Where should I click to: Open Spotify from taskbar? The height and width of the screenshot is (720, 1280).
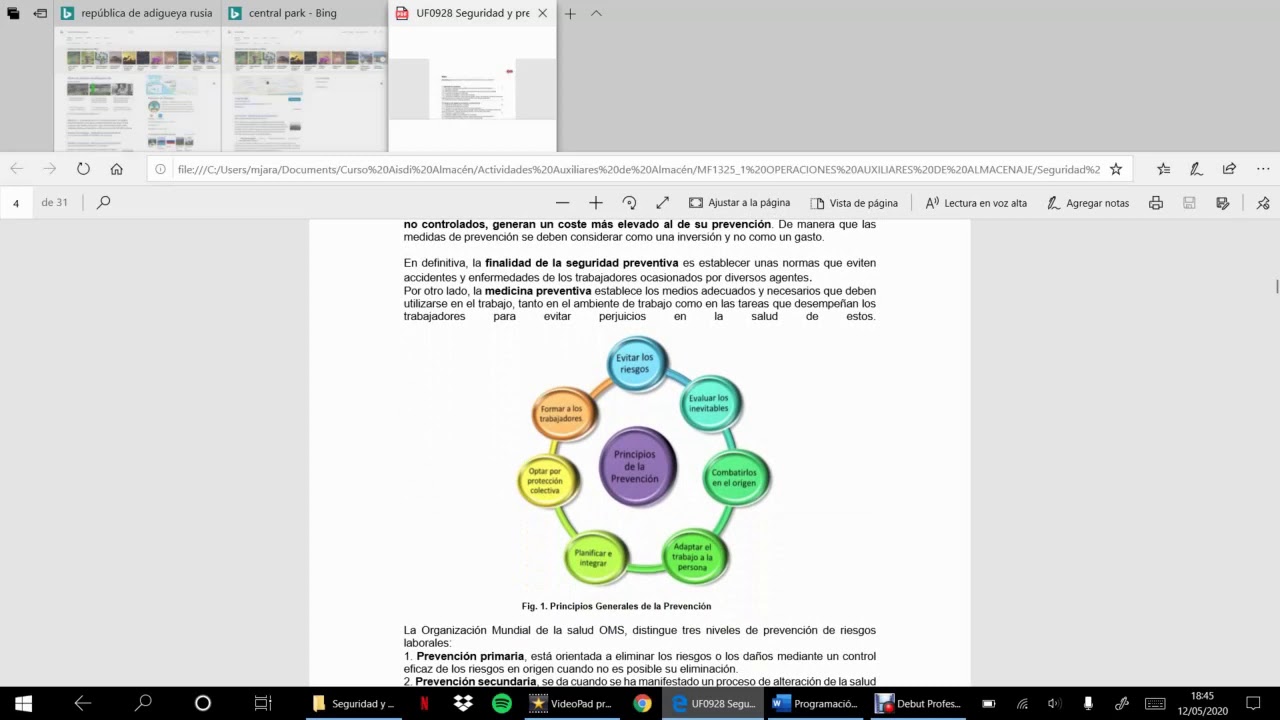(502, 703)
